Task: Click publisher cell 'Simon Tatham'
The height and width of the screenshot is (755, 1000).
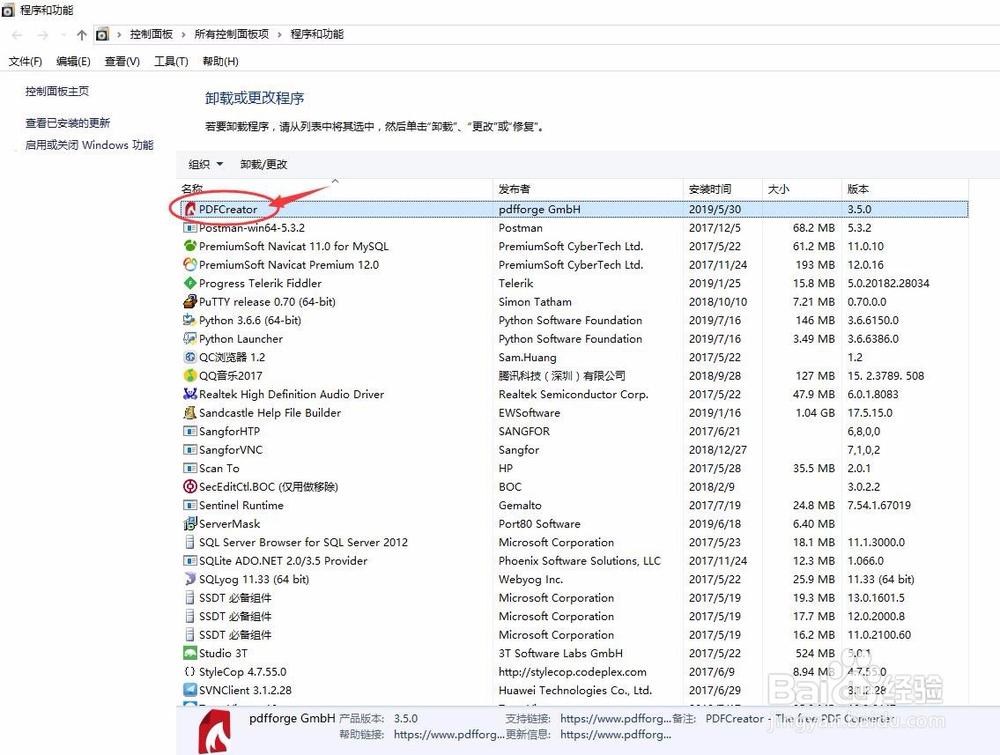Action: pos(534,302)
